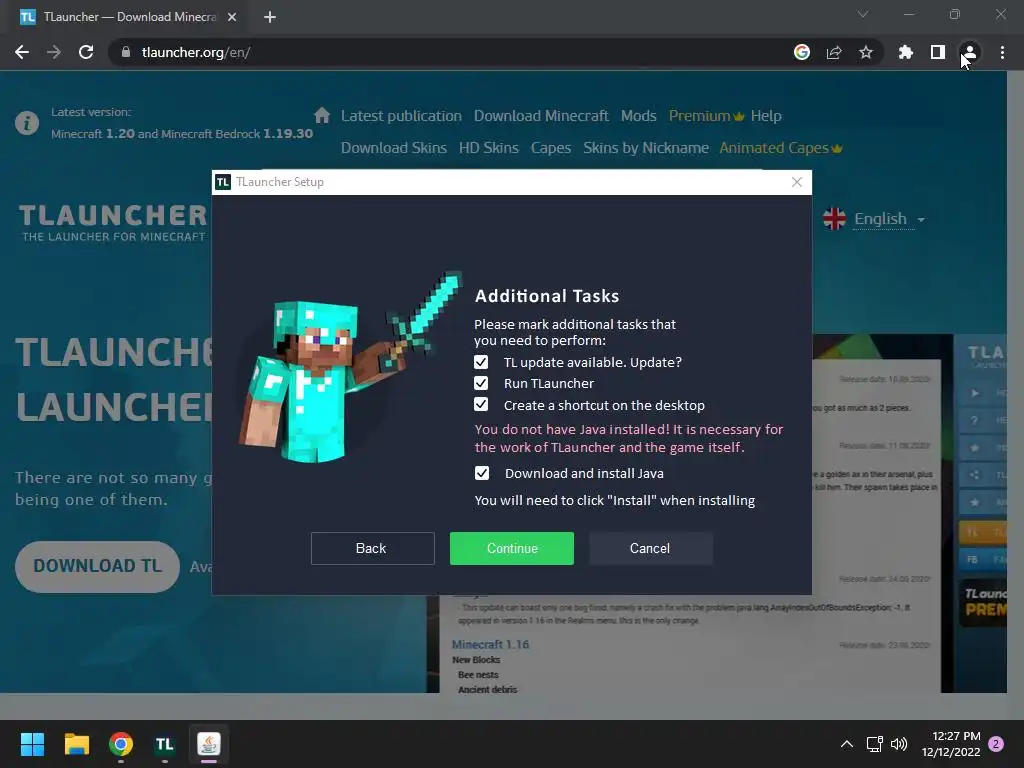Open the clock showing 12:27 PM

[x=951, y=744]
